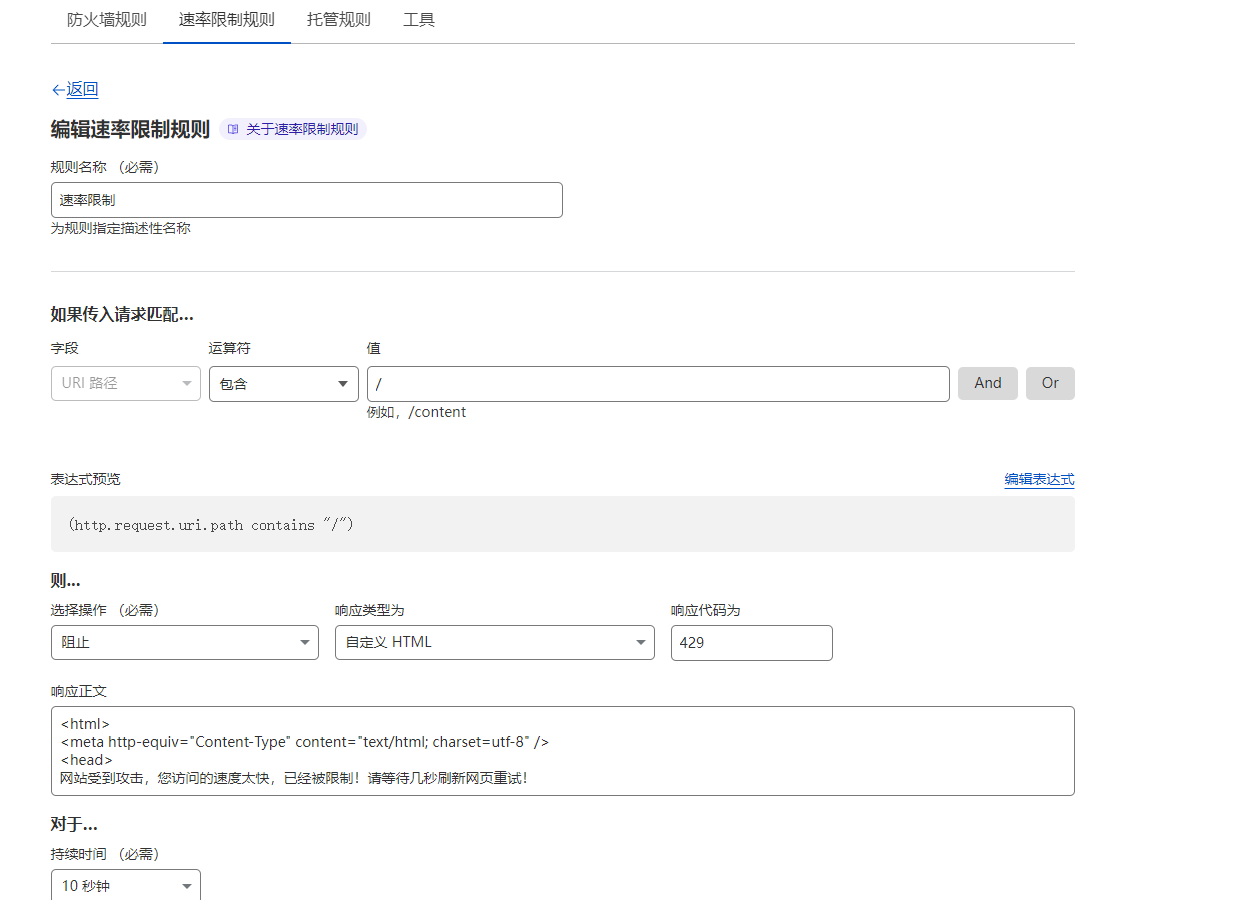Expand the 阻止 action dropdown
Screen dimensions: 1253x900
click(x=185, y=642)
